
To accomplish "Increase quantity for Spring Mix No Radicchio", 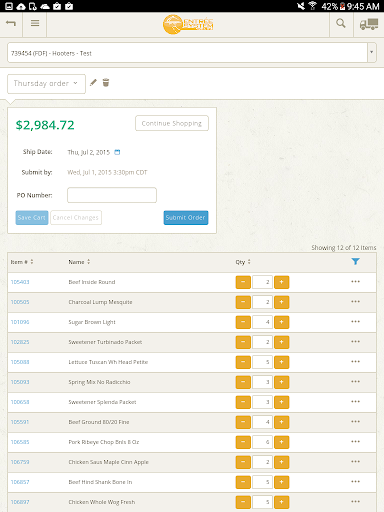I will tap(281, 382).
